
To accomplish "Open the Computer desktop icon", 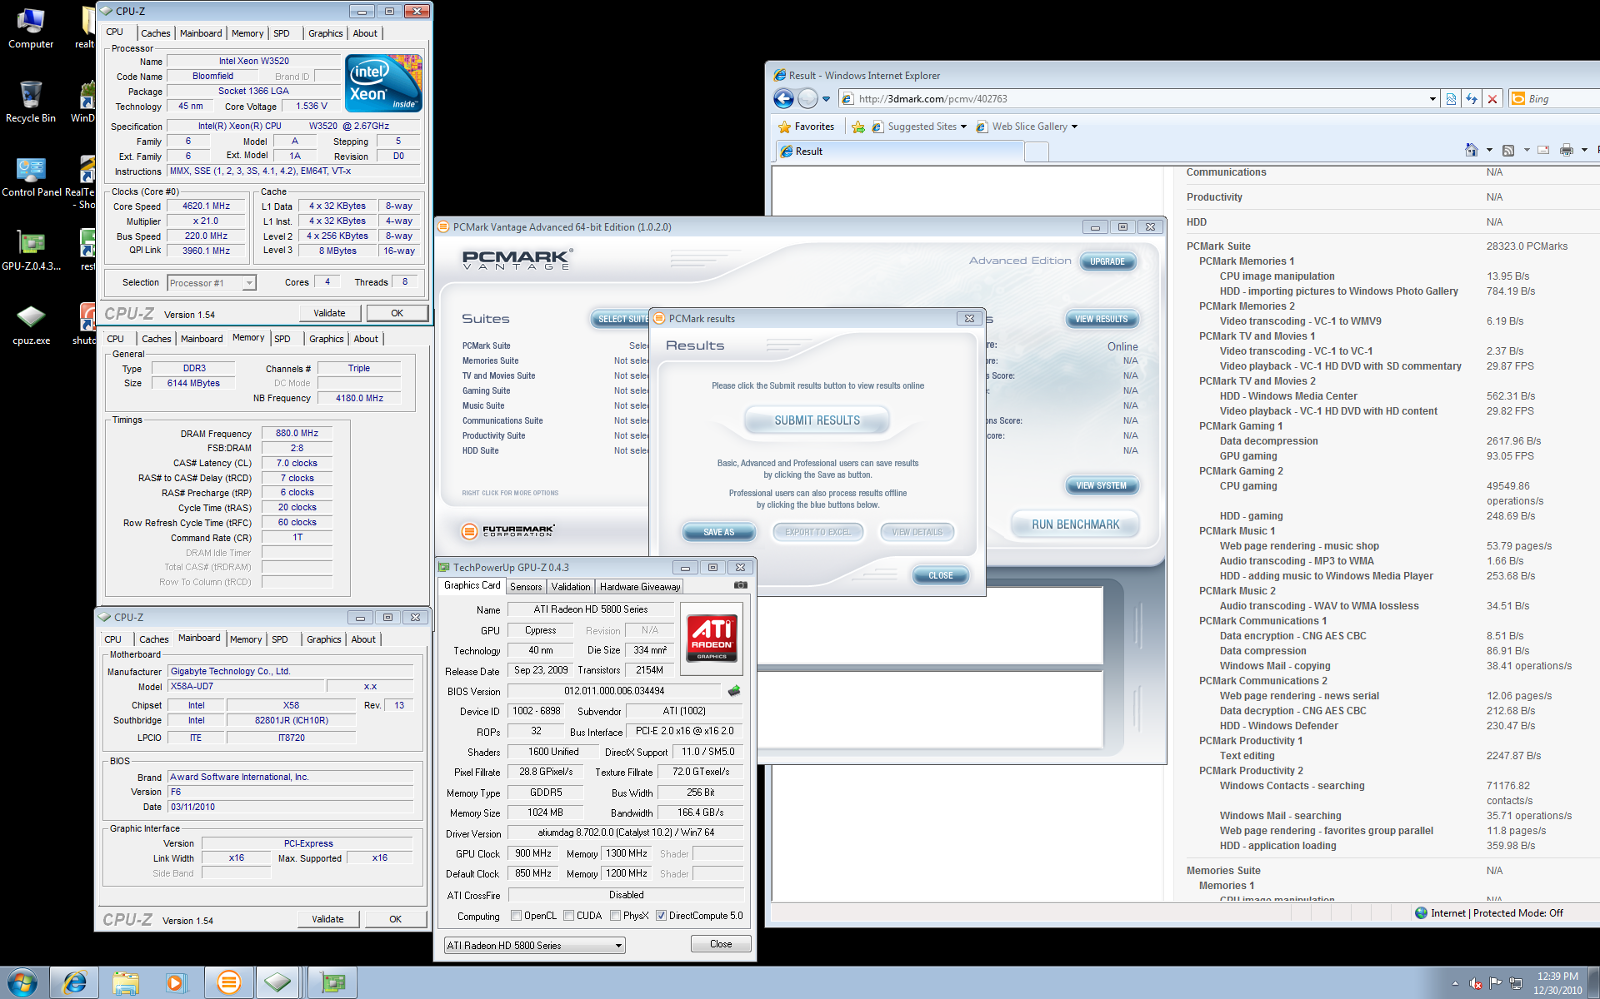I will pyautogui.click(x=31, y=28).
